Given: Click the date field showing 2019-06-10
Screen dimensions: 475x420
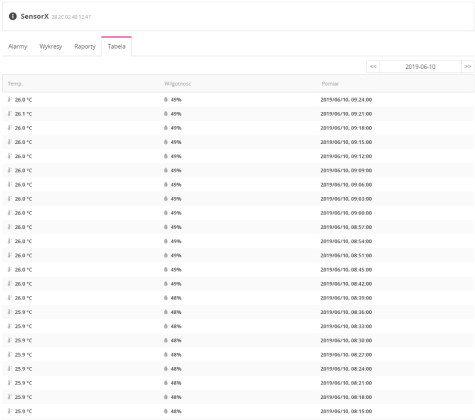Looking at the screenshot, I should pos(420,66).
